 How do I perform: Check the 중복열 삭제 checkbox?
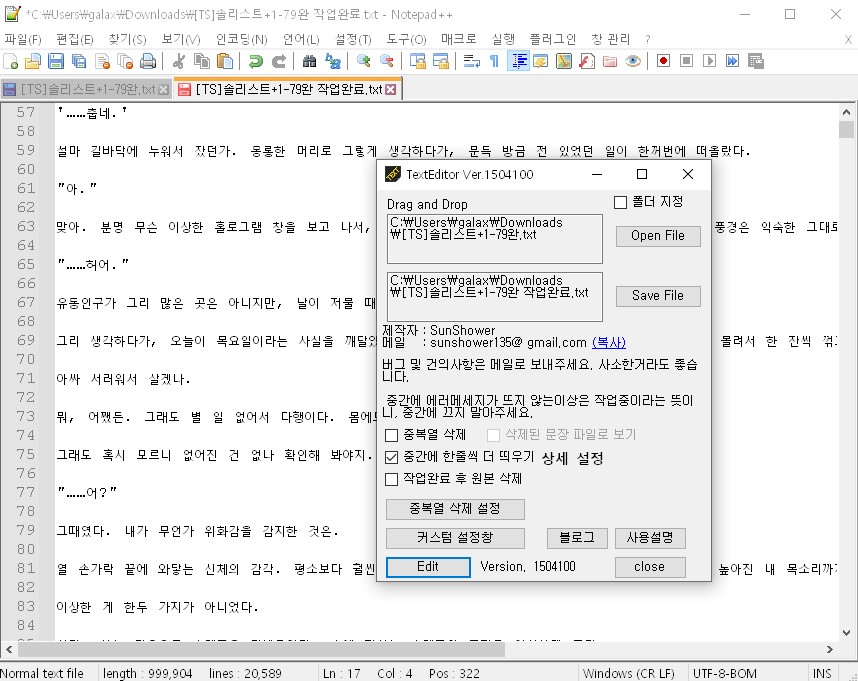click(391, 435)
